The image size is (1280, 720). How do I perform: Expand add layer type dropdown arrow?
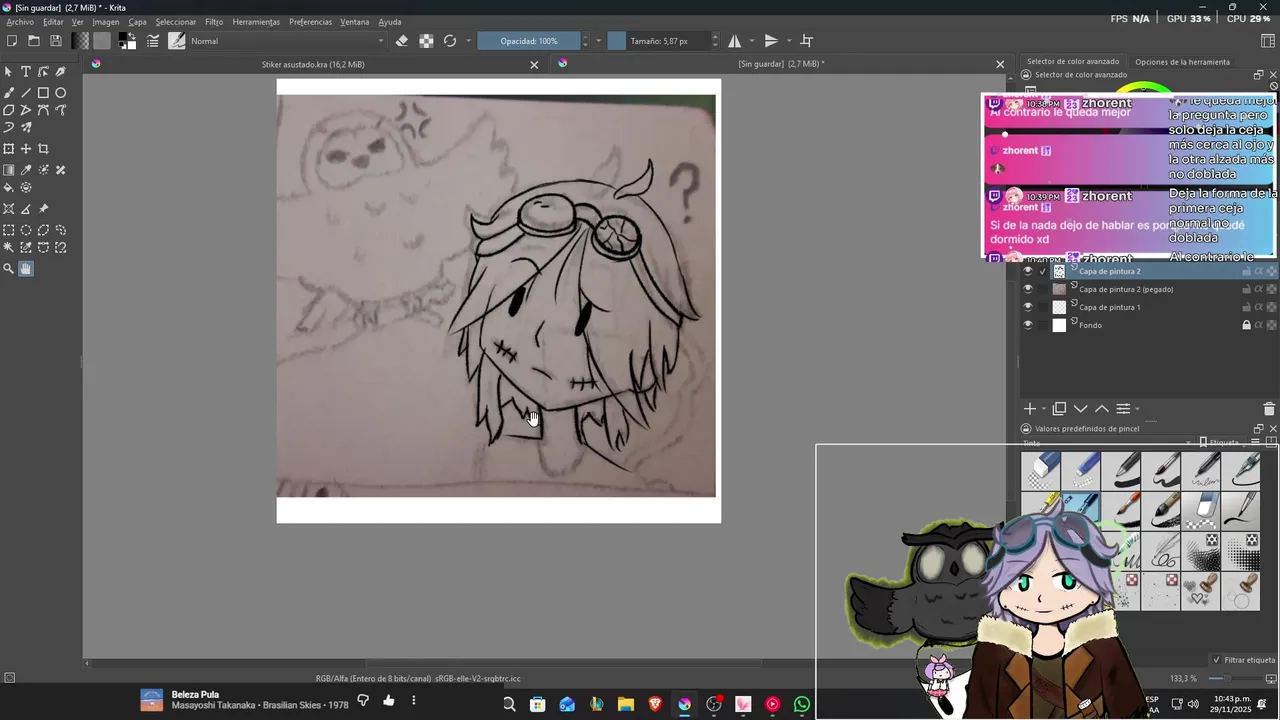[1044, 409]
